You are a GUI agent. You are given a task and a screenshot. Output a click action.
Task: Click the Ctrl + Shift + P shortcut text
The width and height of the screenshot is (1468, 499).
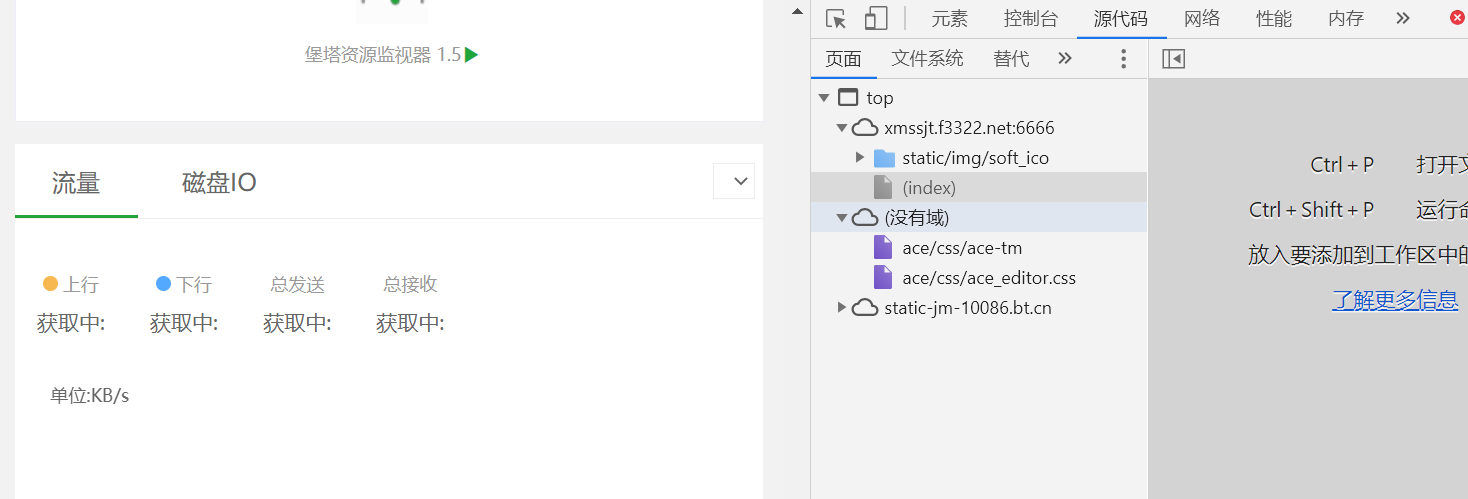1311,210
